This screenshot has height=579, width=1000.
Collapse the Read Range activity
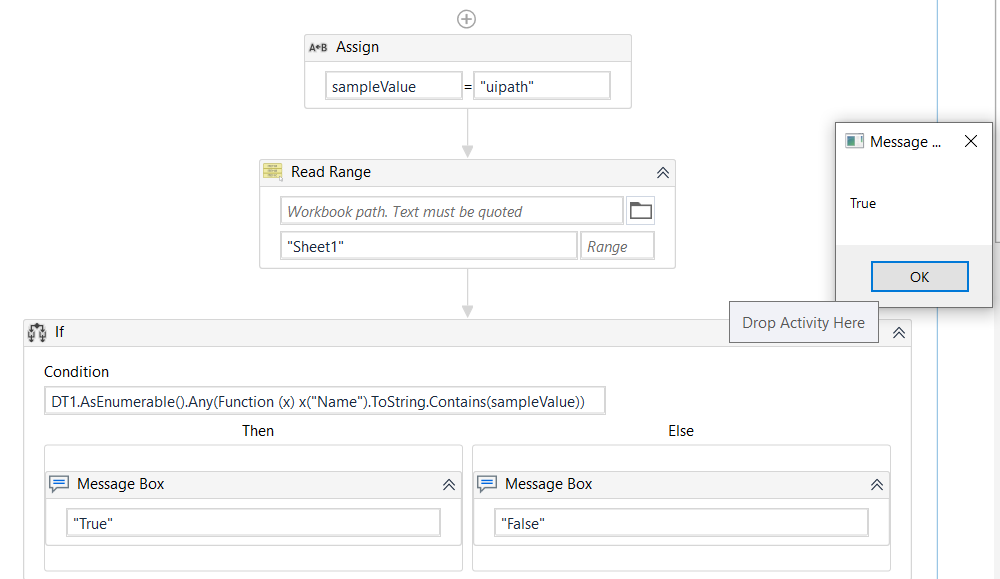click(662, 172)
